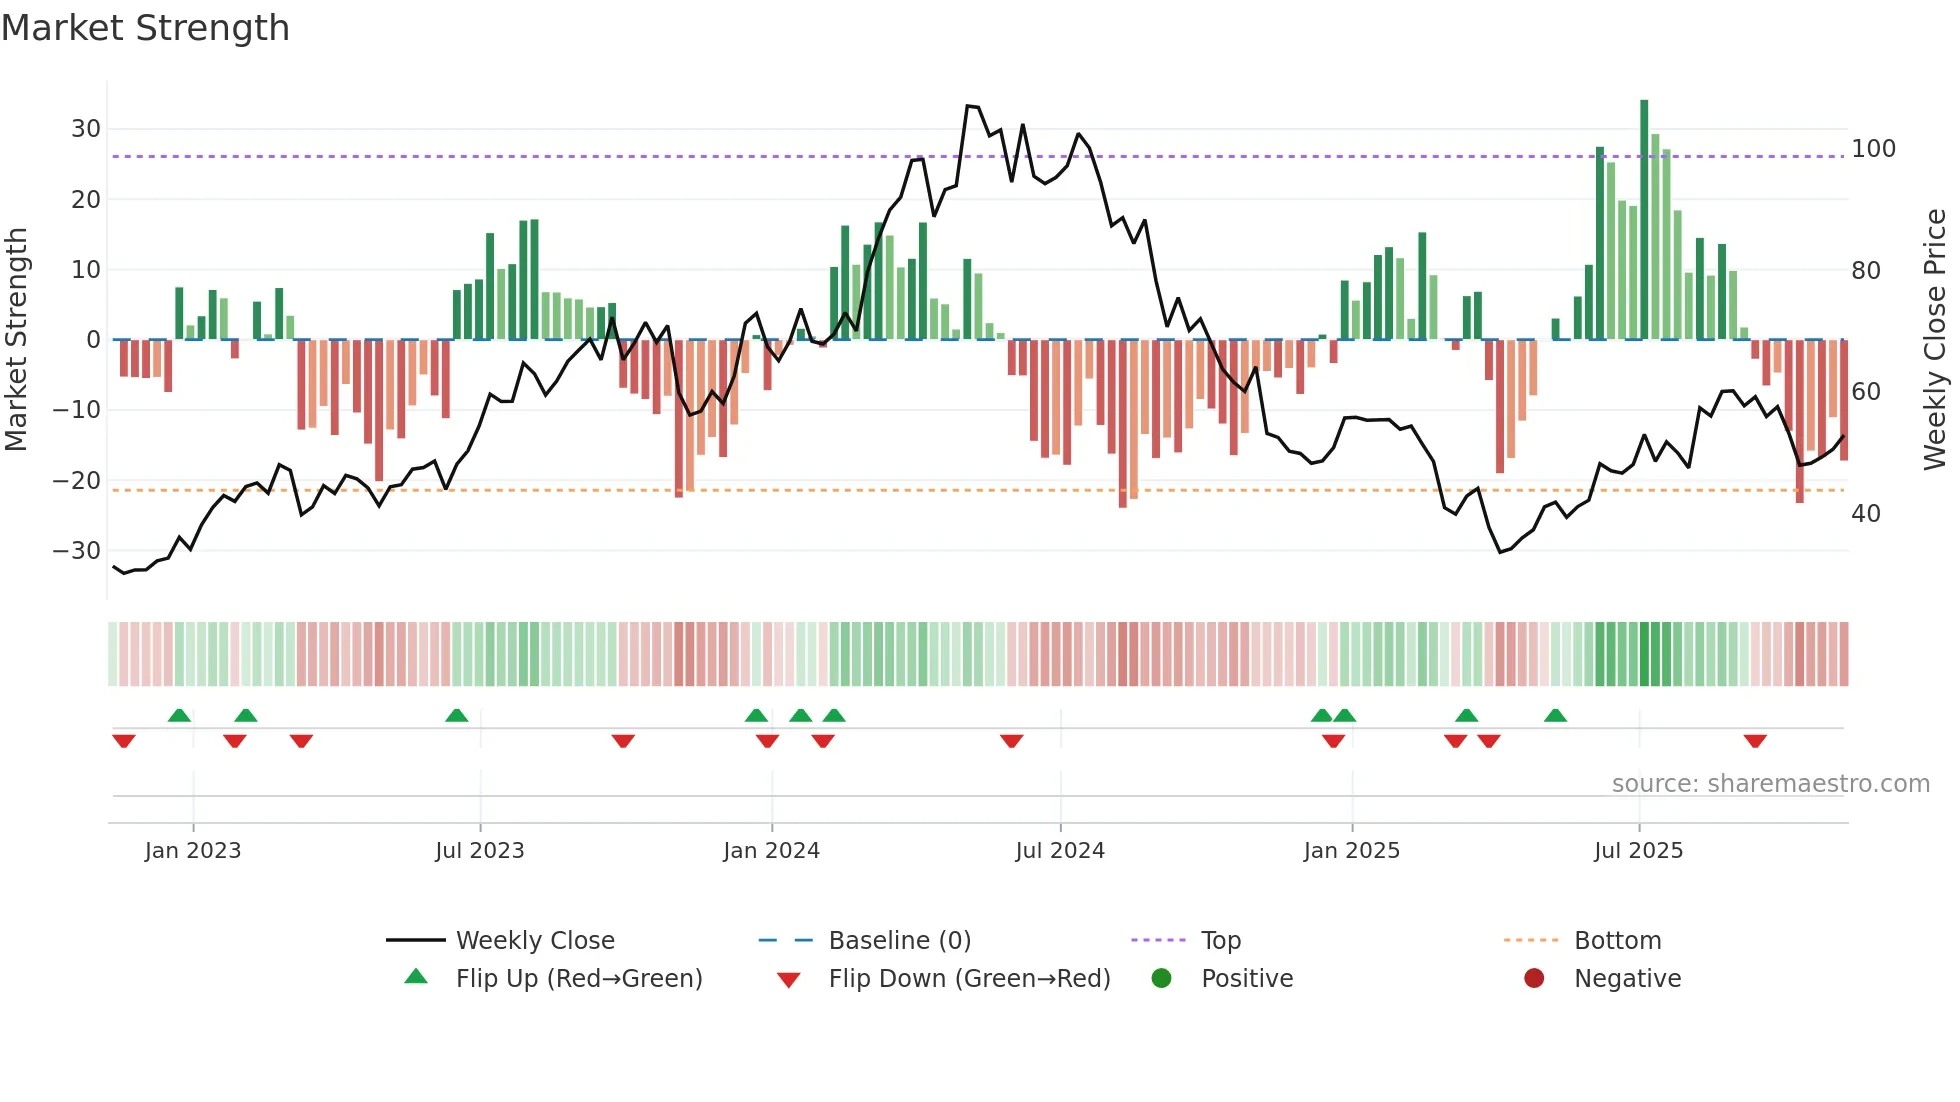Viewport: 1960px width, 1102px height.
Task: Click the Weekly Close Price axis title
Action: 1936,340
